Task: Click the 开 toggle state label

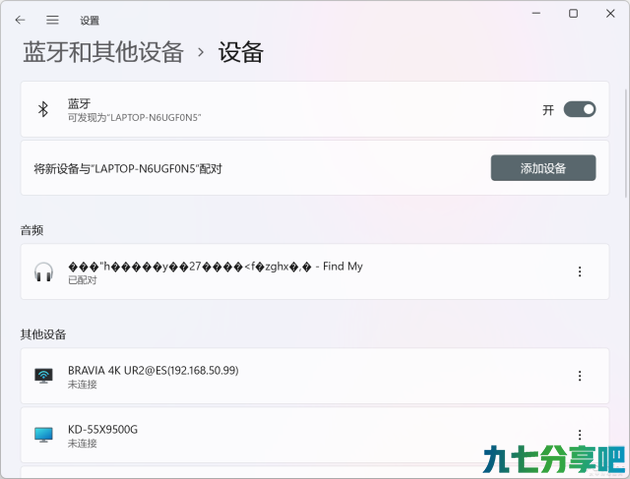Action: [x=548, y=110]
